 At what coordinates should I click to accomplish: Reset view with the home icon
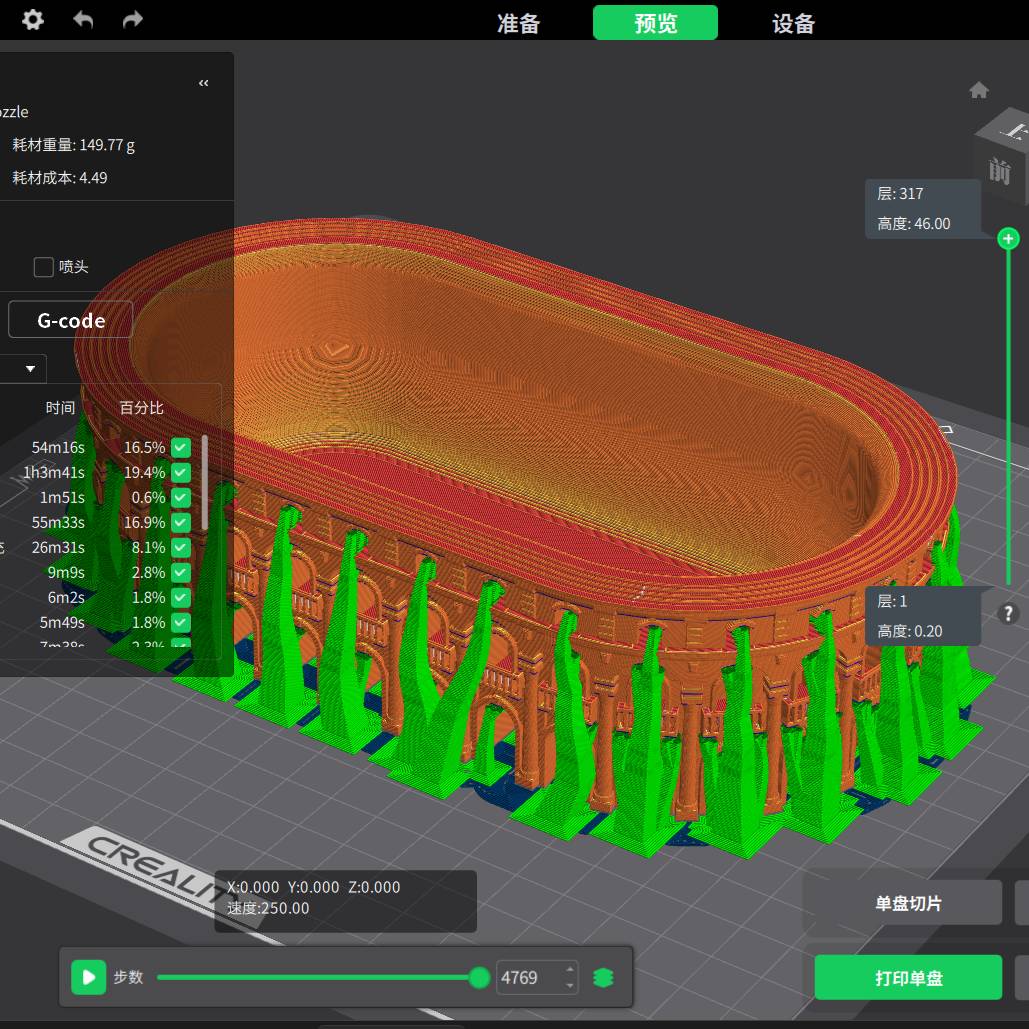(979, 91)
